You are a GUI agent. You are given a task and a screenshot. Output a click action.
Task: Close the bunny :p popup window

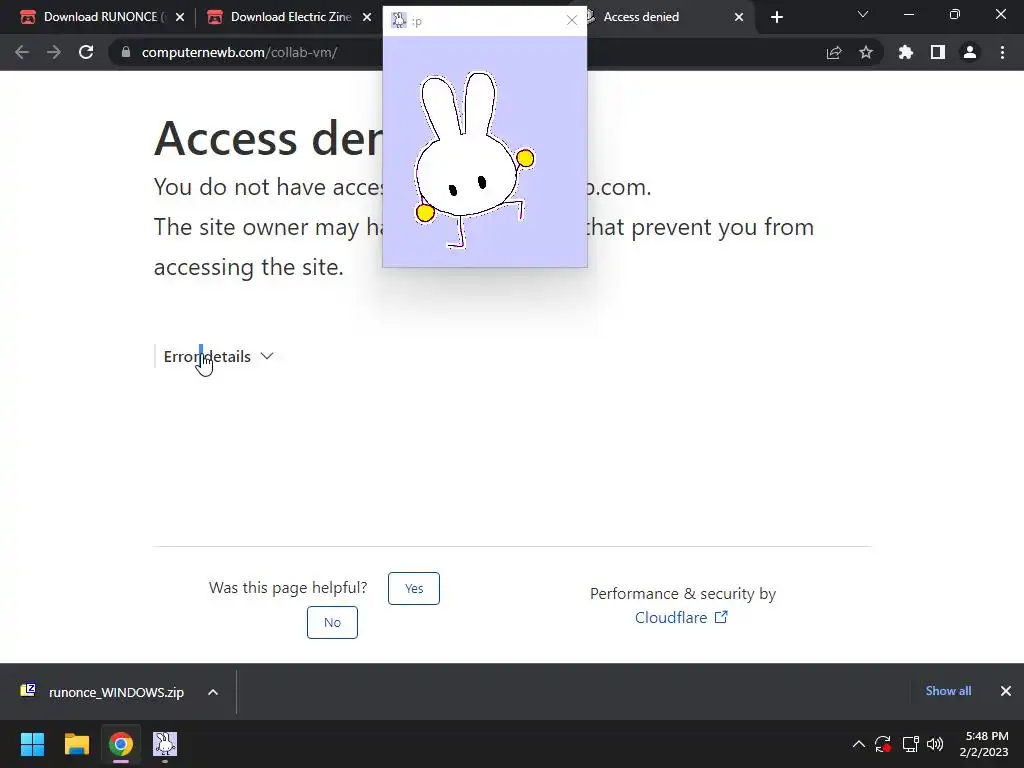pos(572,20)
